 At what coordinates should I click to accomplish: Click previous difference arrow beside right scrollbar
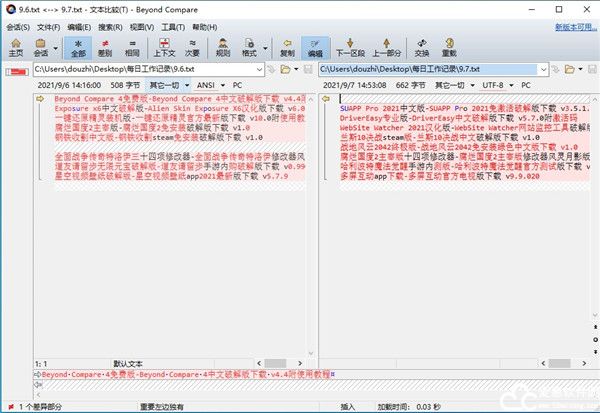(x=595, y=327)
